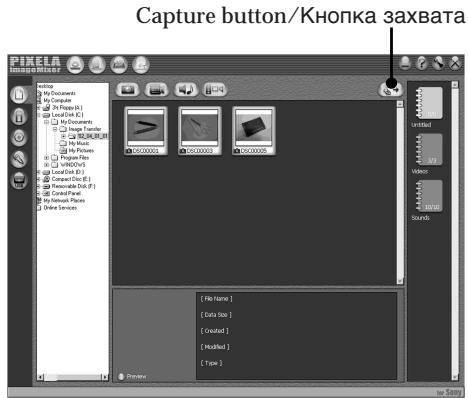Expand the Local Disk (D:) node
Screen dimensions: 468x398
39,172
